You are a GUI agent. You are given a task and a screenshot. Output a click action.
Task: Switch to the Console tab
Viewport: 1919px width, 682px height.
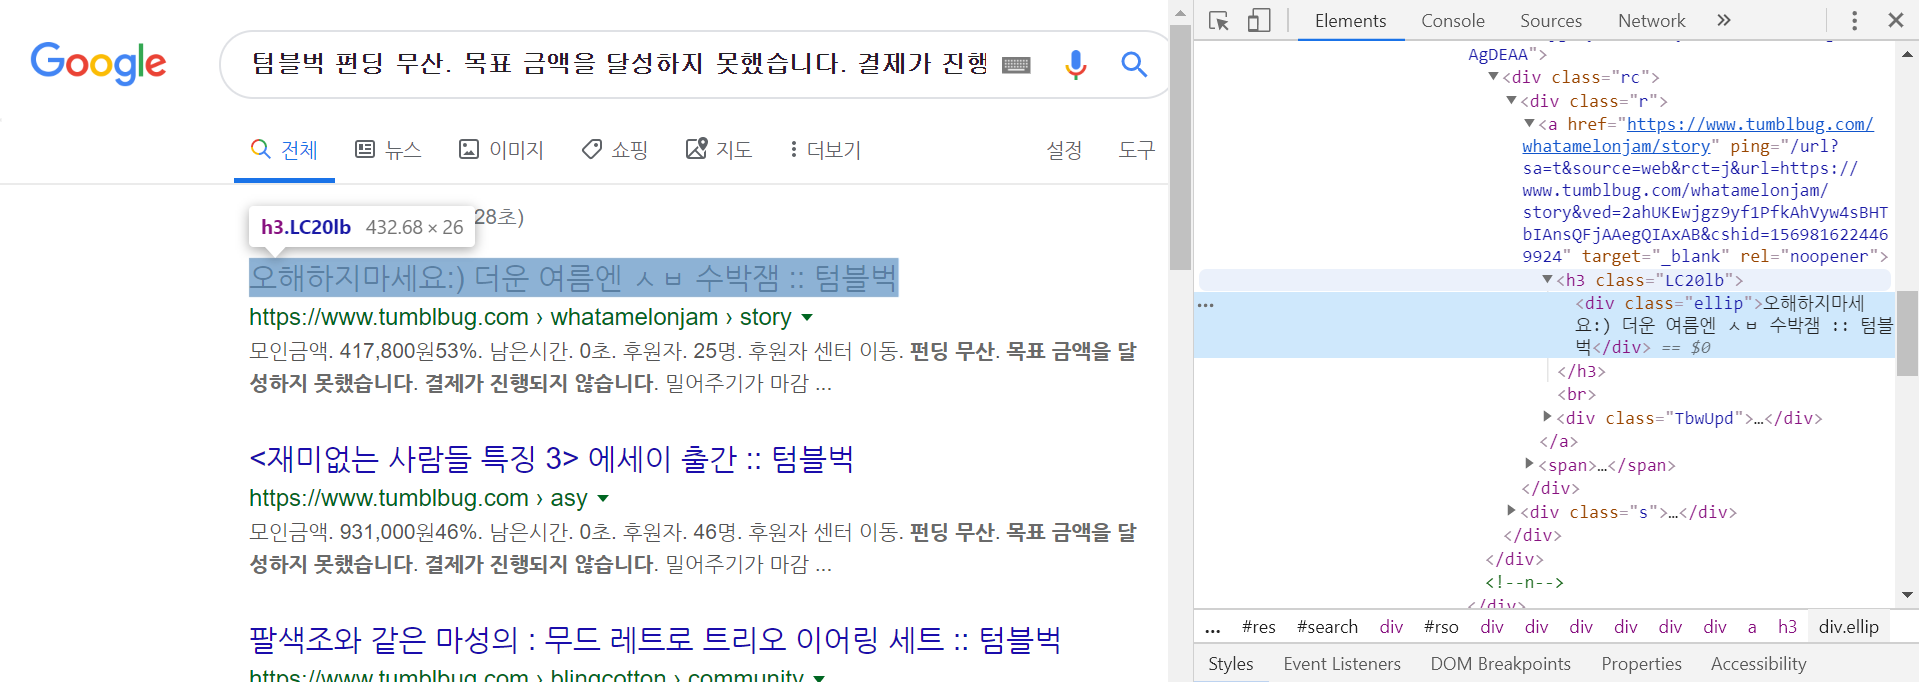pyautogui.click(x=1452, y=21)
